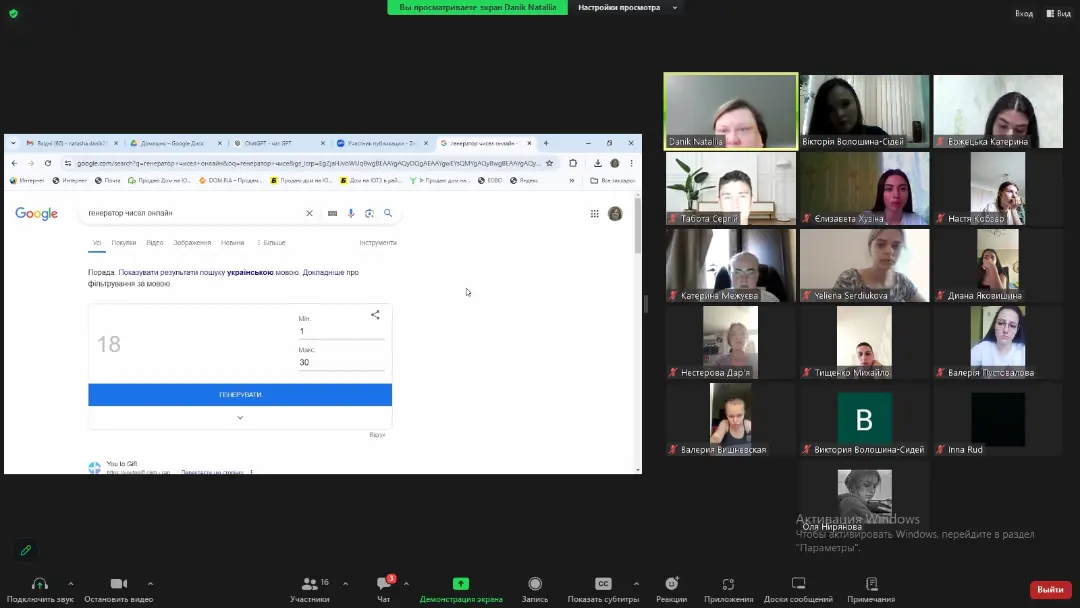Screen dimensions: 1080x608
Task: Start Демонстрация экрана screen sharing
Action: tap(460, 584)
